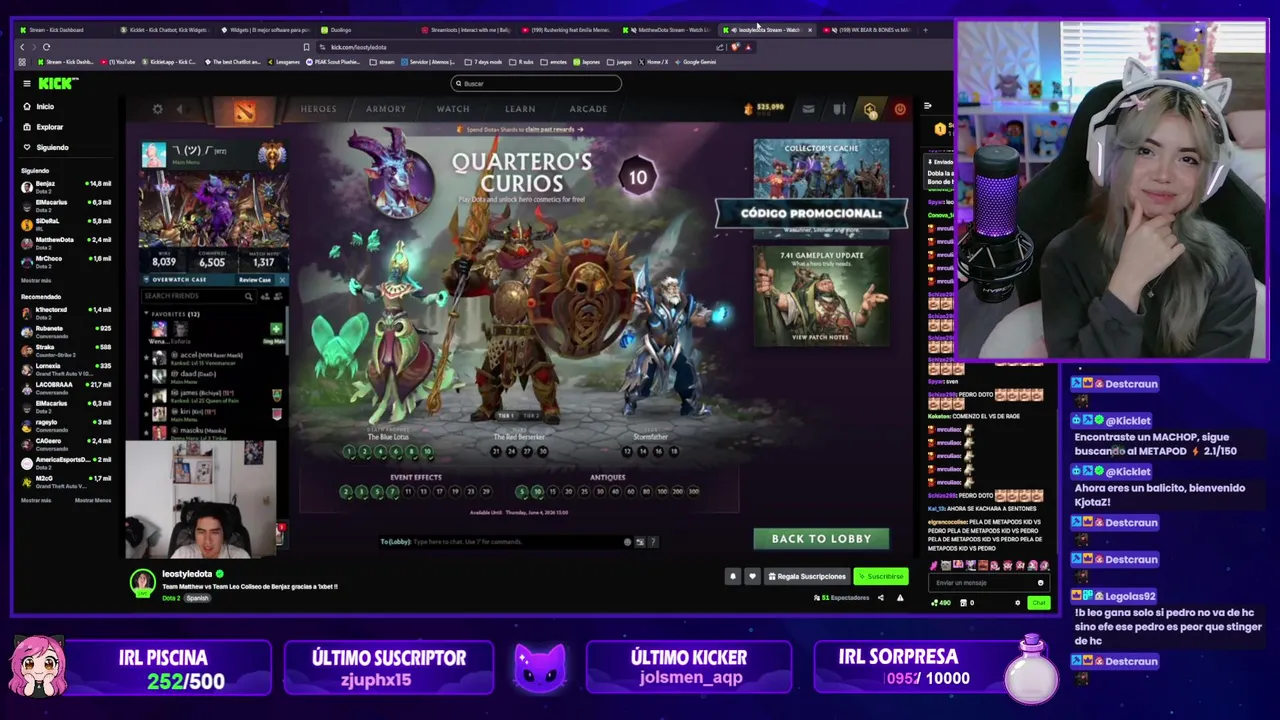Open the chat settings gear icon
Screen dimensions: 1280x720
(1017, 603)
